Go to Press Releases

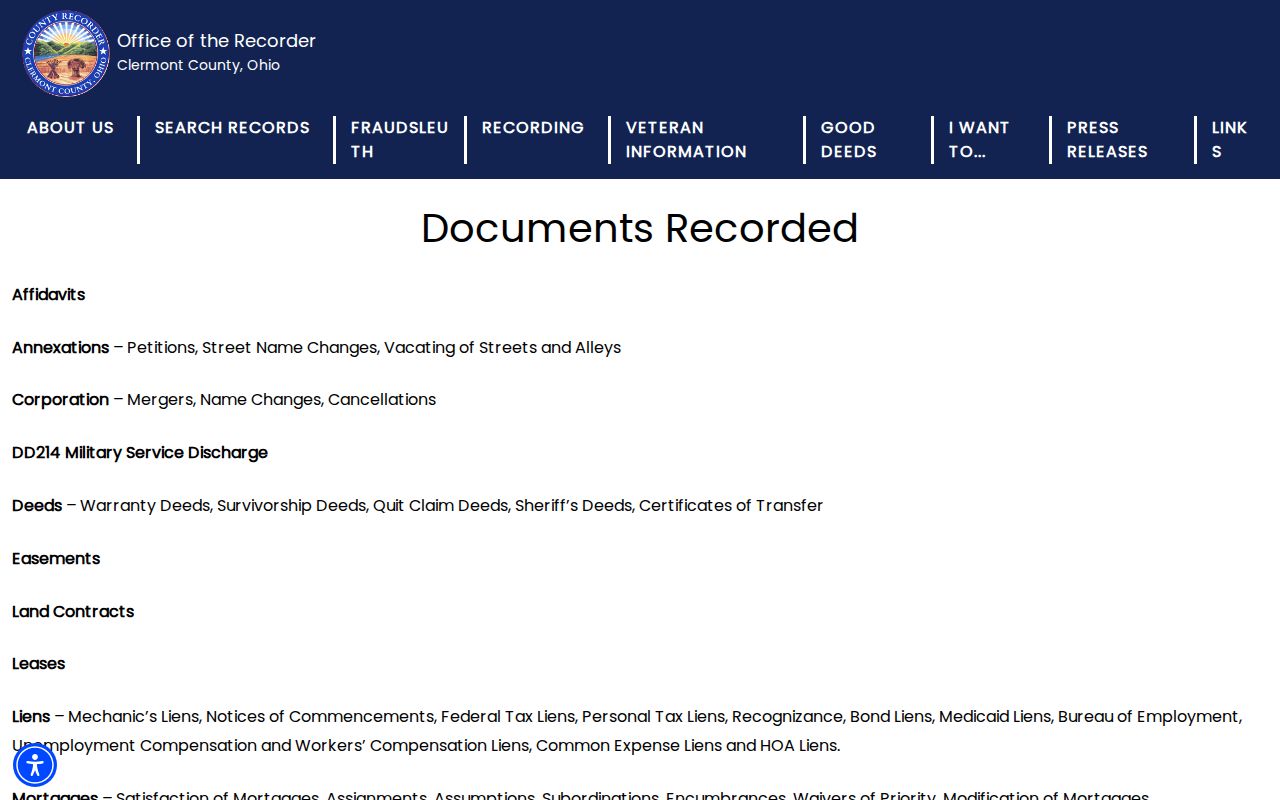click(1107, 140)
